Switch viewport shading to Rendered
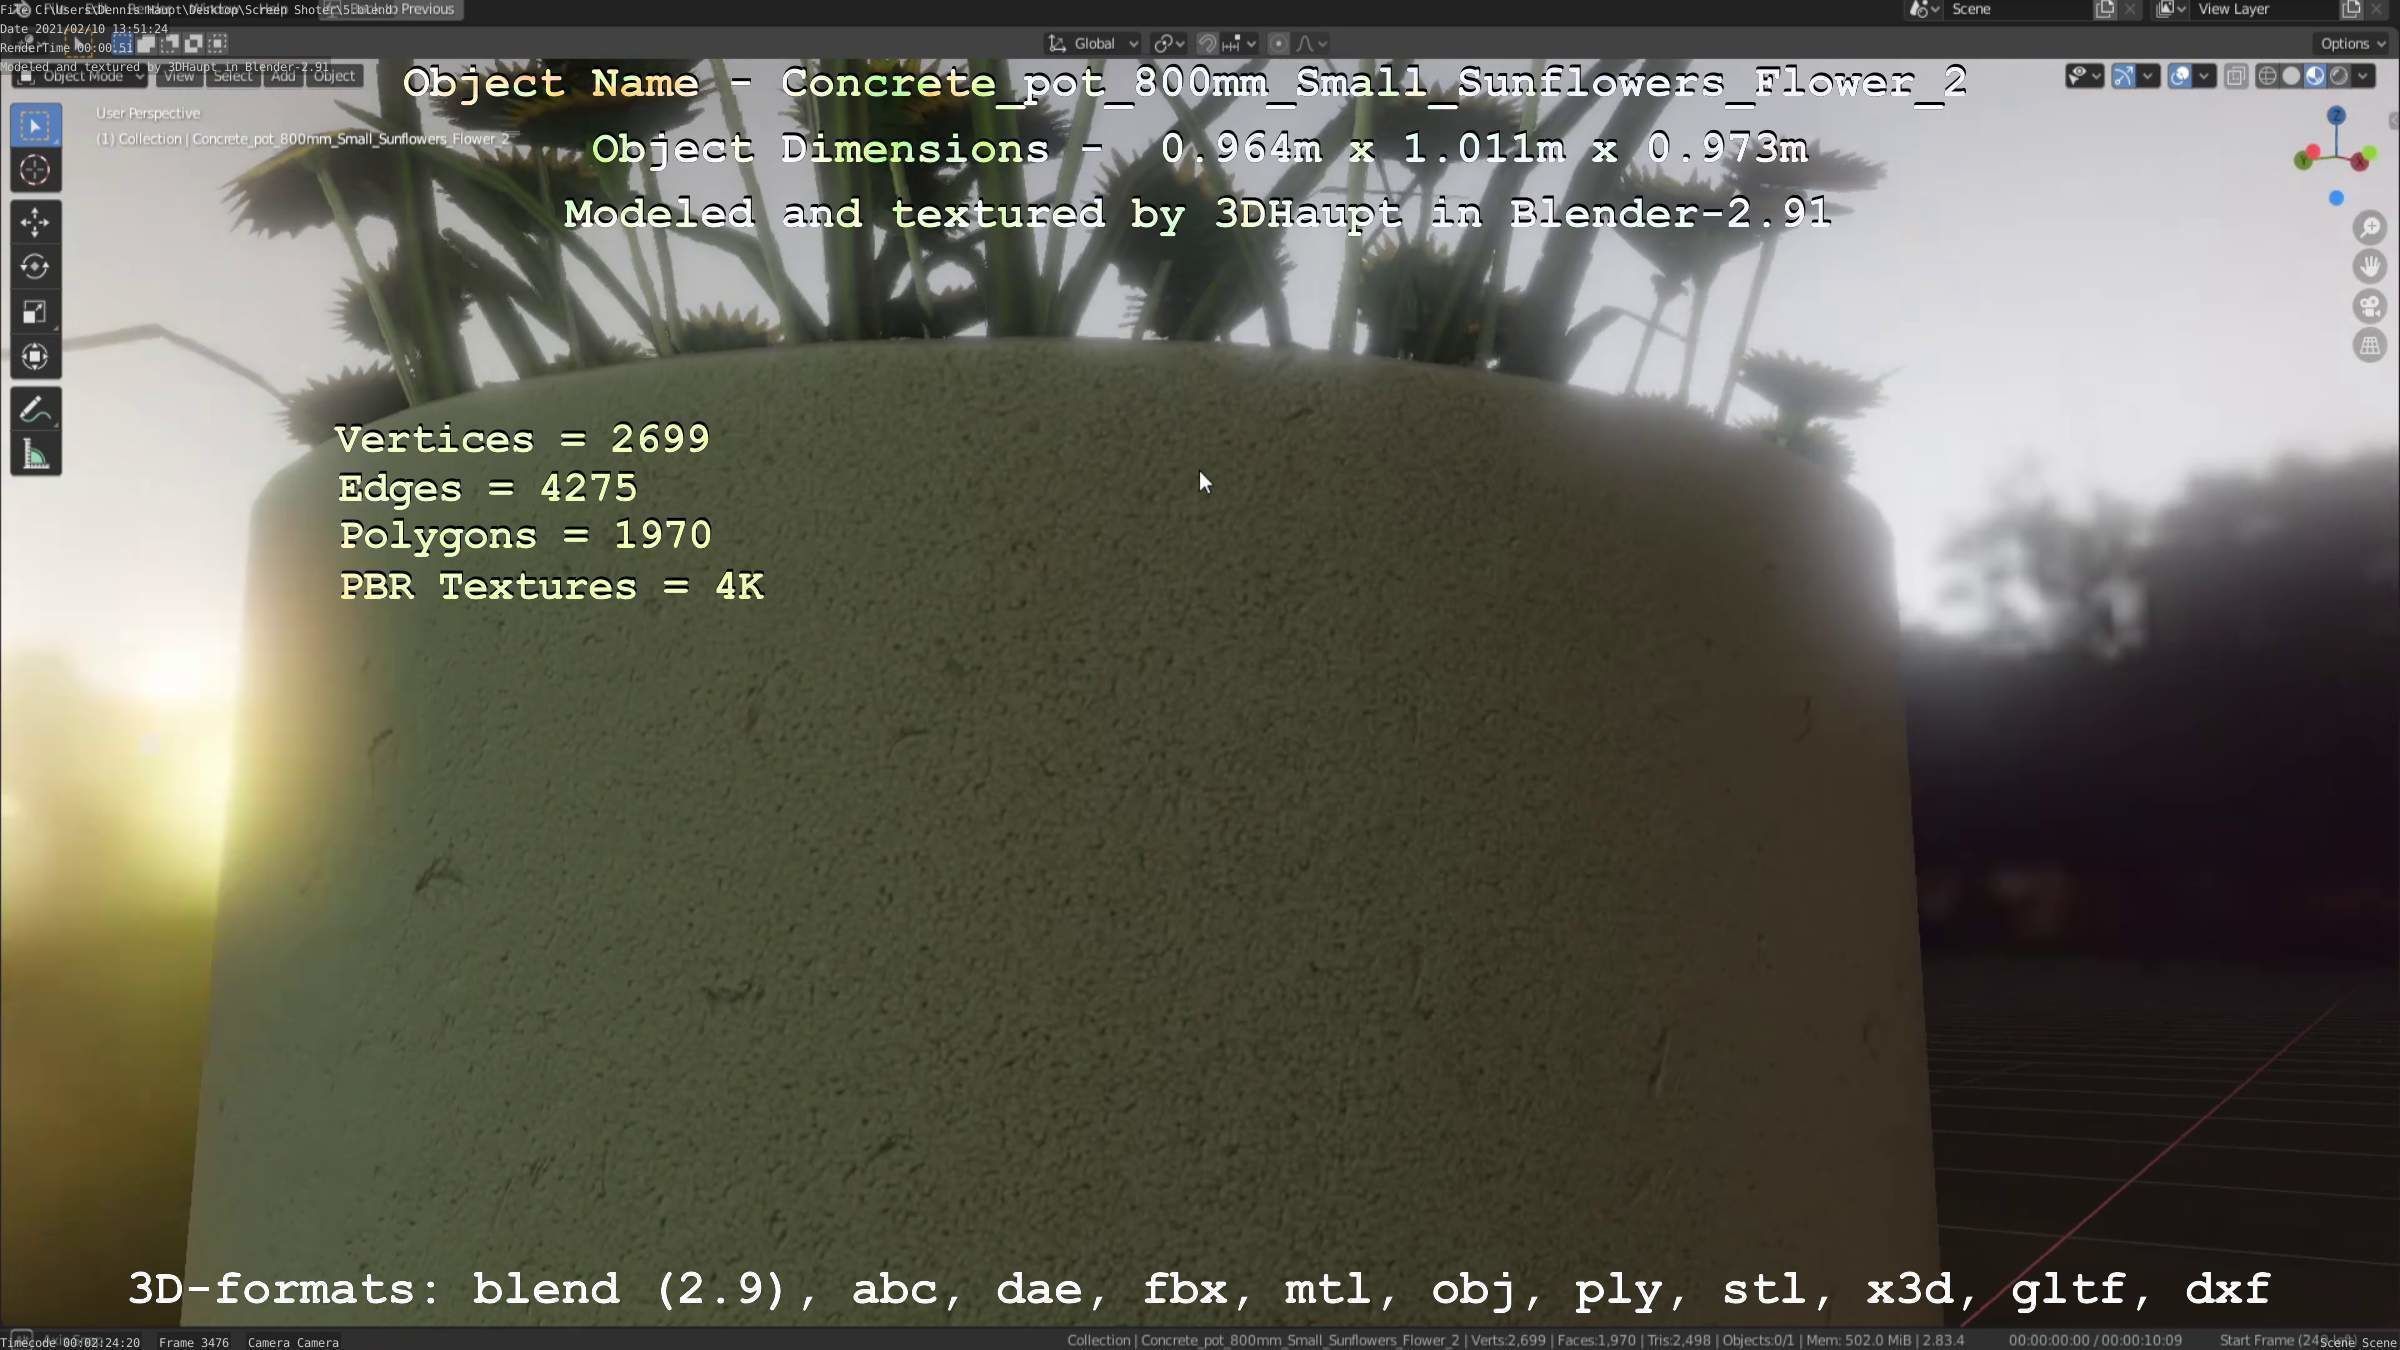Image resolution: width=2400 pixels, height=1350 pixels. point(2339,76)
